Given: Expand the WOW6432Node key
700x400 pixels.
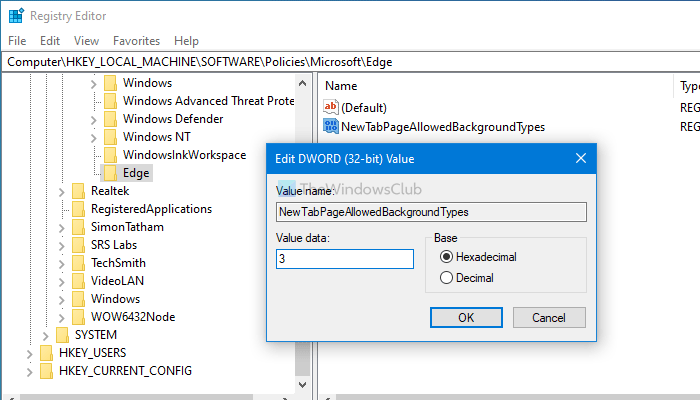Looking at the screenshot, I should coord(62,317).
